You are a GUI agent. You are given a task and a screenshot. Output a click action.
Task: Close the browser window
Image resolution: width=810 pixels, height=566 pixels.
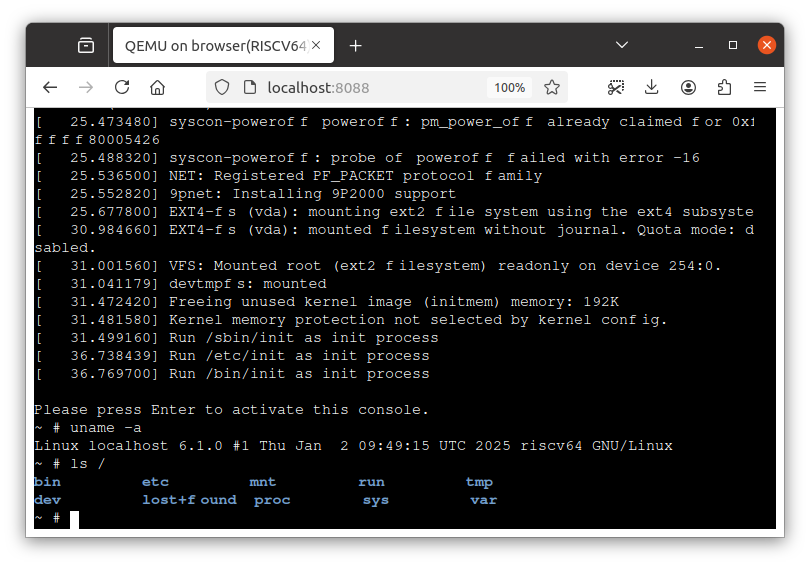pyautogui.click(x=767, y=45)
